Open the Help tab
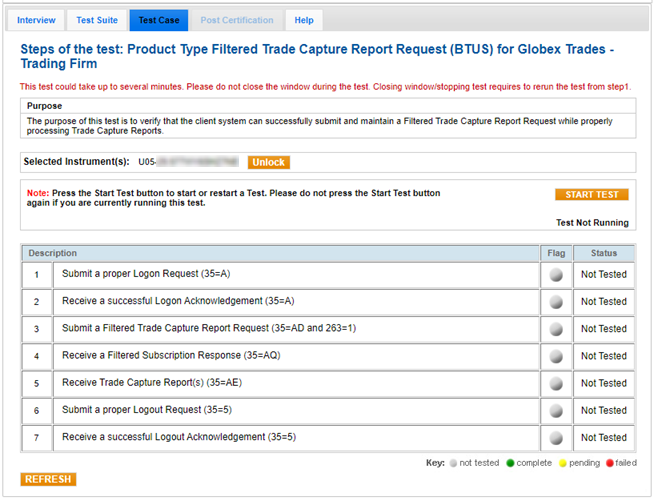 [x=303, y=20]
